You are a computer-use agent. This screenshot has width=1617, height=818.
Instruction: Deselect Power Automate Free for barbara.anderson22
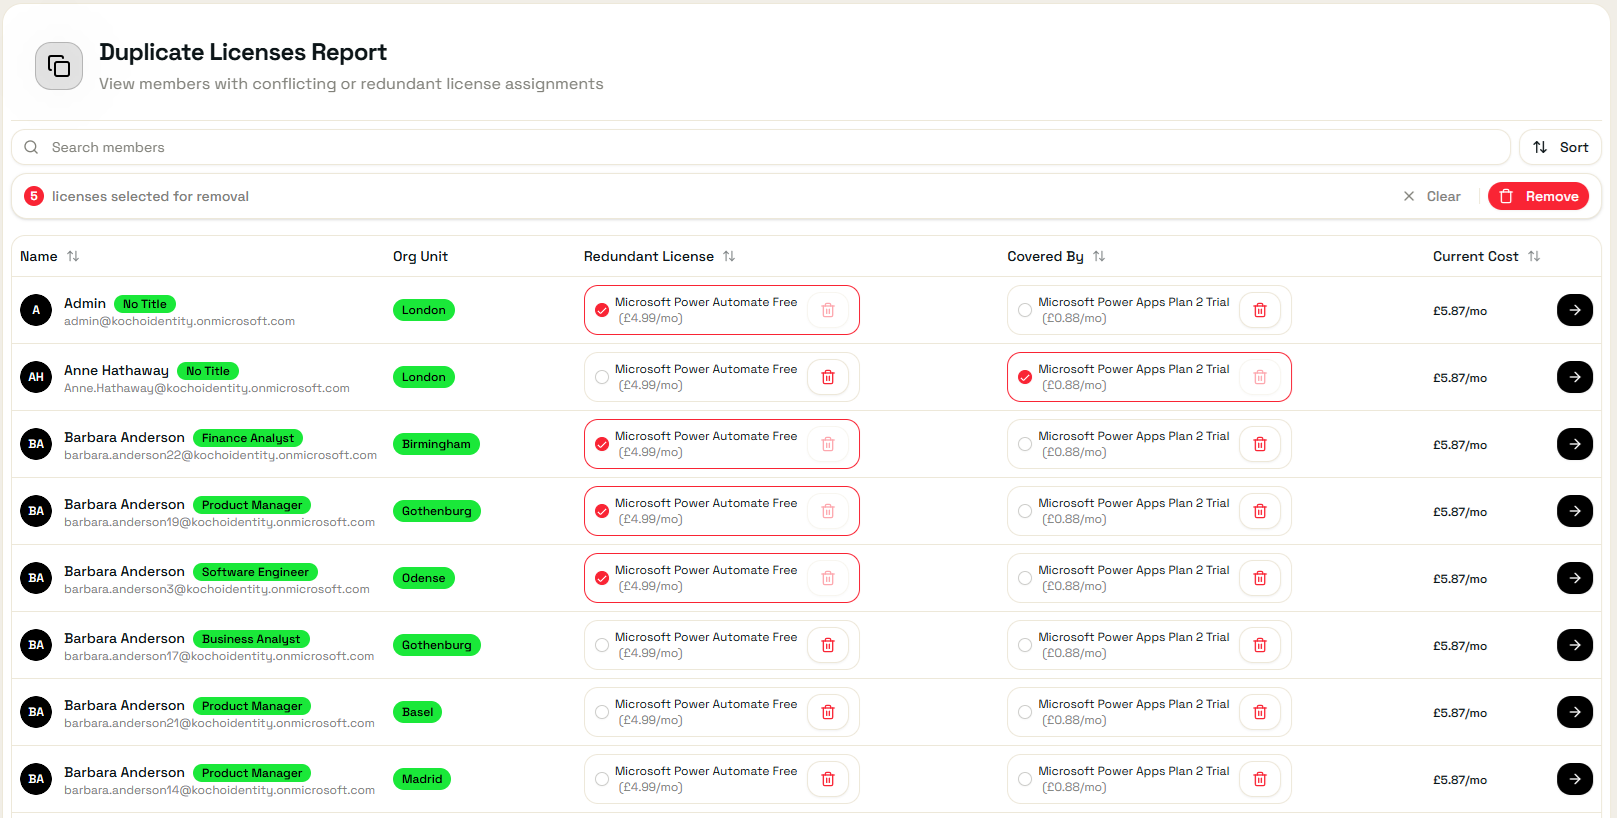[x=602, y=444]
